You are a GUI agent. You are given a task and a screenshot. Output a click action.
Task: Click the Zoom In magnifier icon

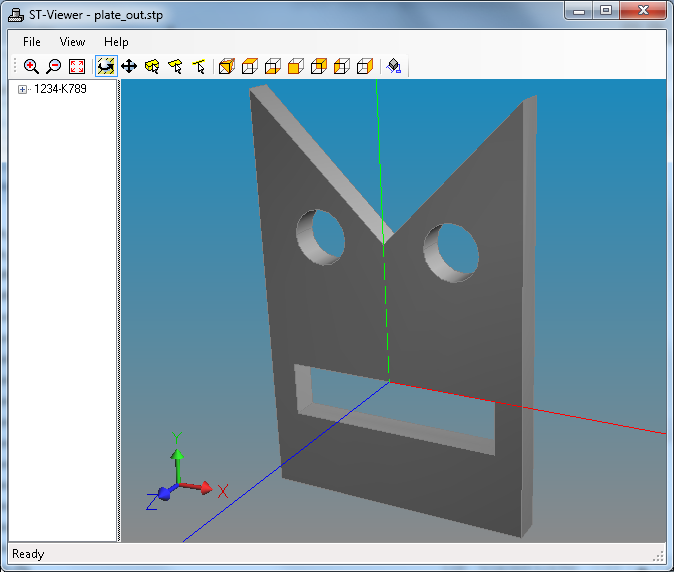tap(31, 66)
